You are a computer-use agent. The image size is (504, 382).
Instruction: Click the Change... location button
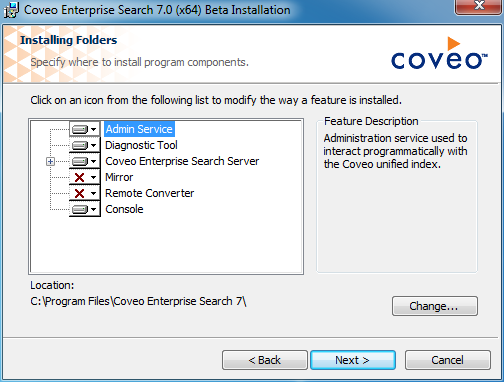[435, 306]
